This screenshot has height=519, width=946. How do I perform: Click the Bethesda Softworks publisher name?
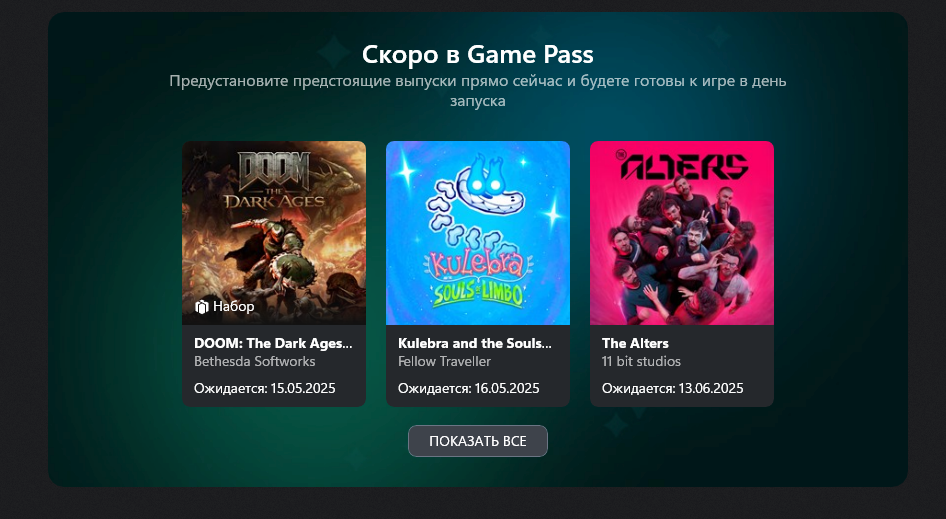tap(255, 361)
